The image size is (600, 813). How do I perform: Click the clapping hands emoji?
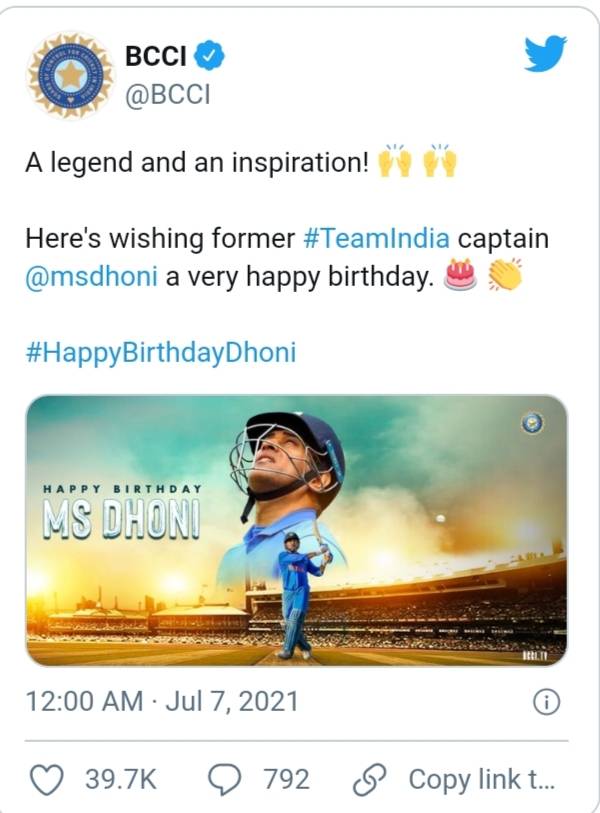[x=505, y=276]
